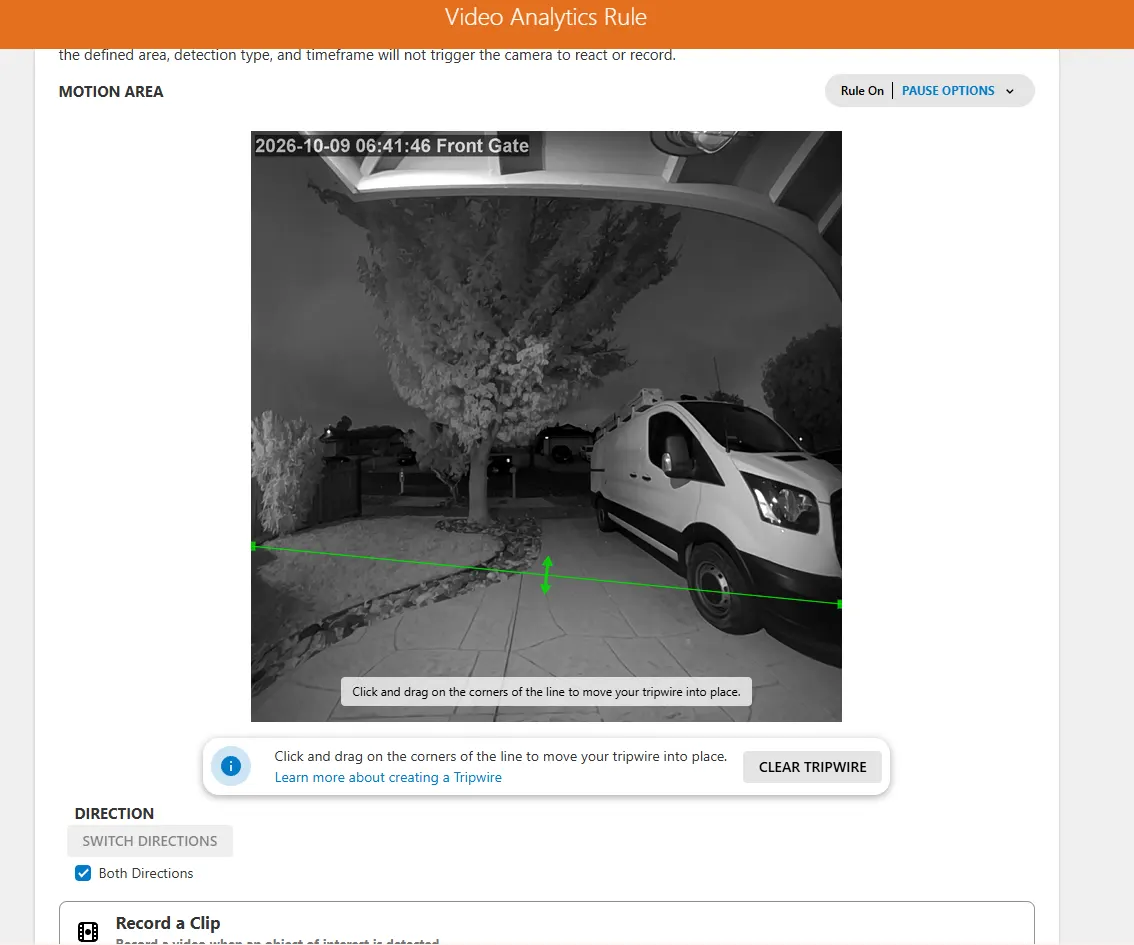This screenshot has width=1134, height=945.
Task: Click the Rule On status label
Action: pos(861,91)
